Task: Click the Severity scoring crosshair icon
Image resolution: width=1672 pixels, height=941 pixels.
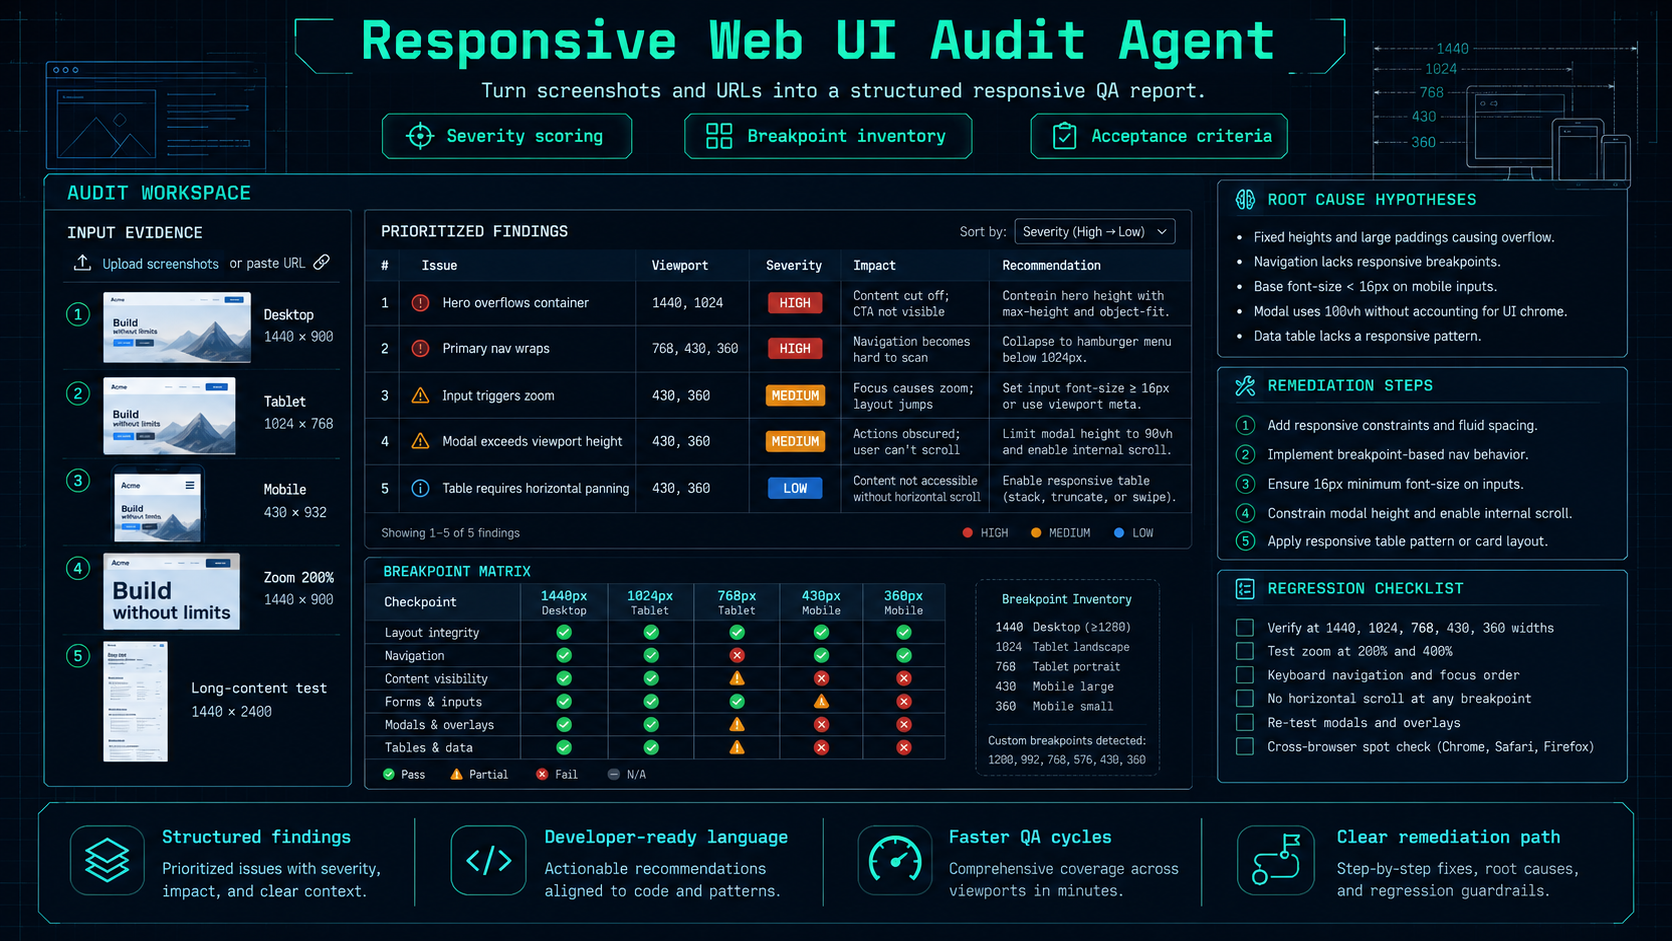Action: (420, 136)
